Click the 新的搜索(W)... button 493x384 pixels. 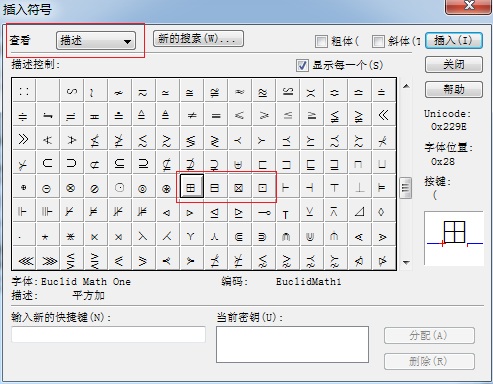(198, 39)
